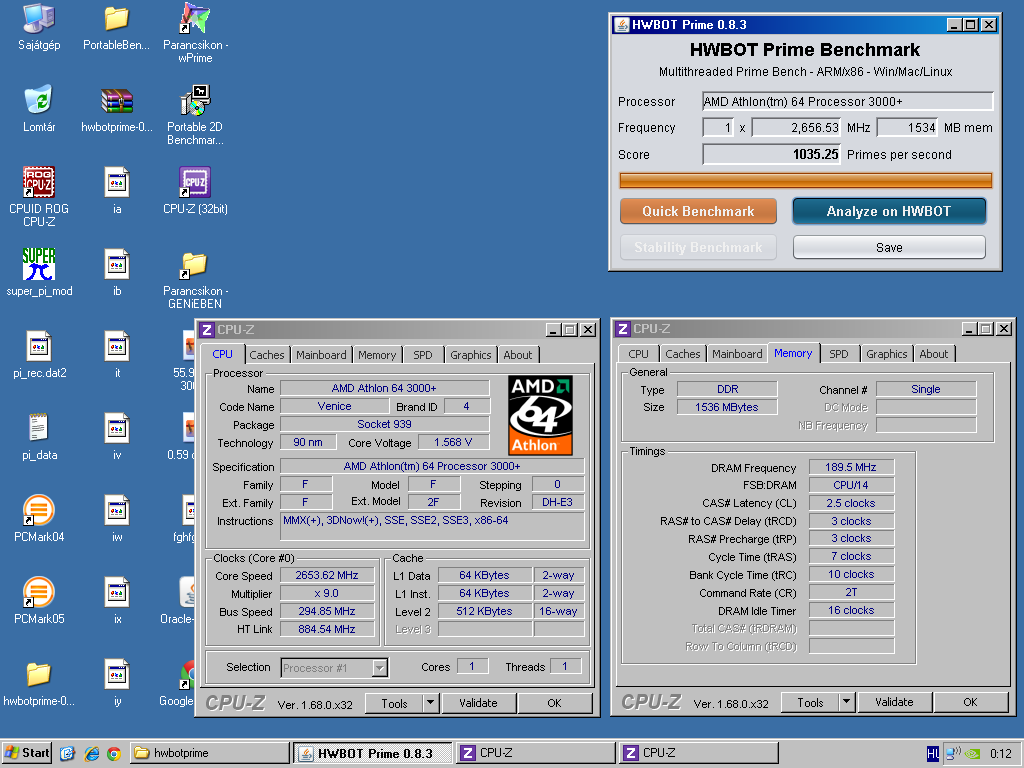
Task: Expand Tools dropdown arrow in Memory CPU-Z window
Action: 846,702
